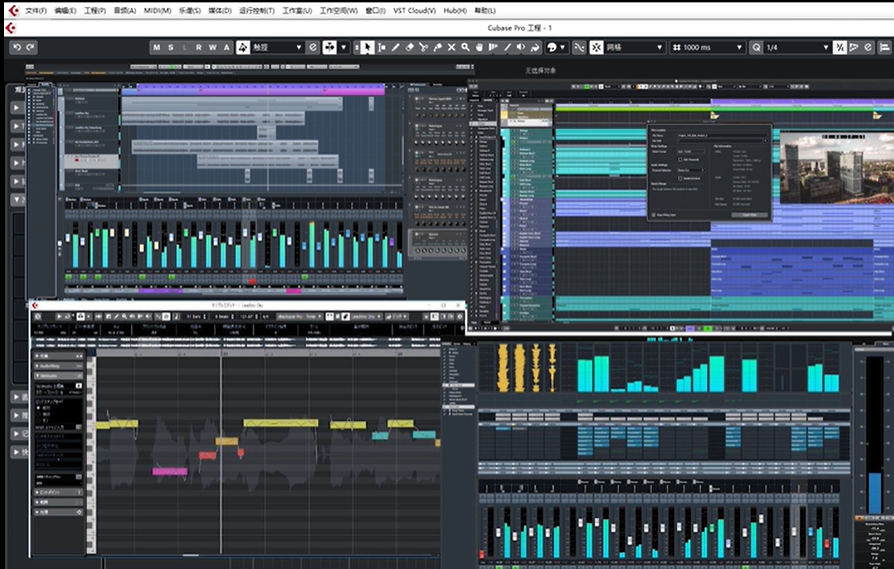The image size is (894, 569).
Task: Click the Q quantize icon
Action: pyautogui.click(x=757, y=47)
